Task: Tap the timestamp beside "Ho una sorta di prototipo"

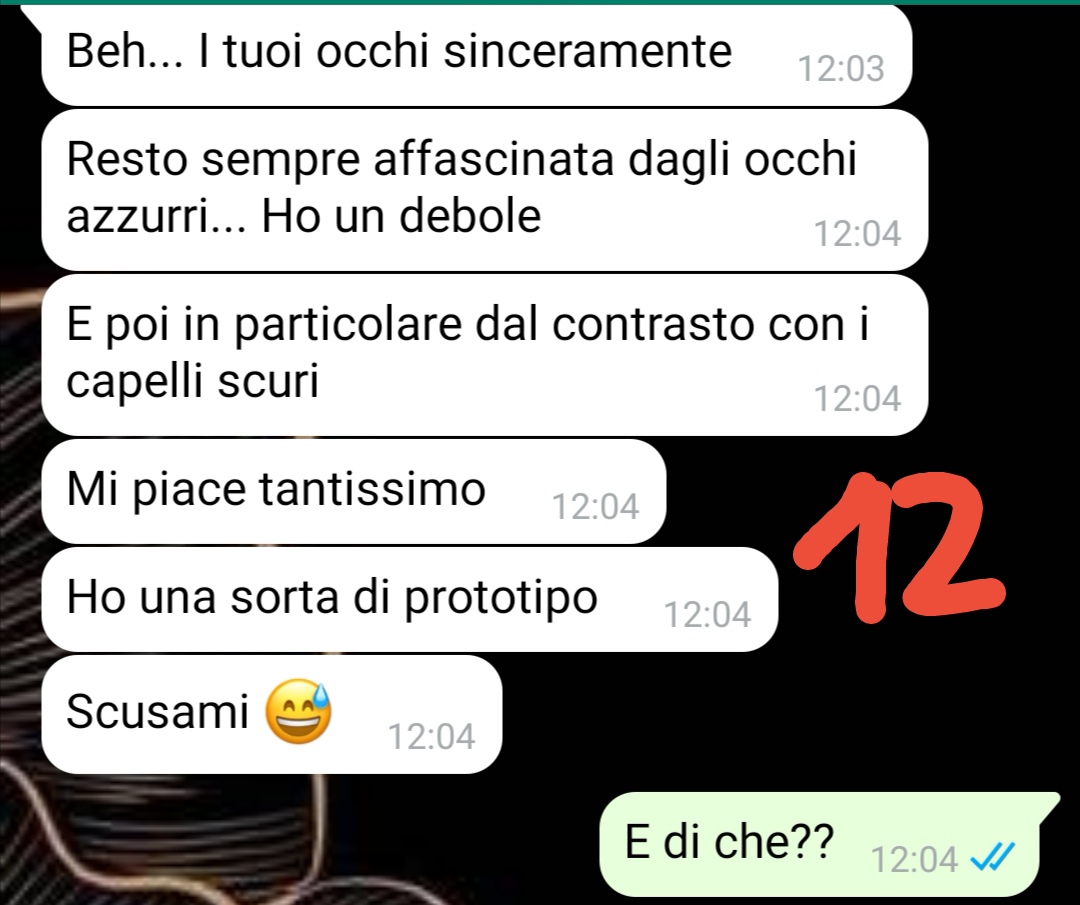Action: 707,614
